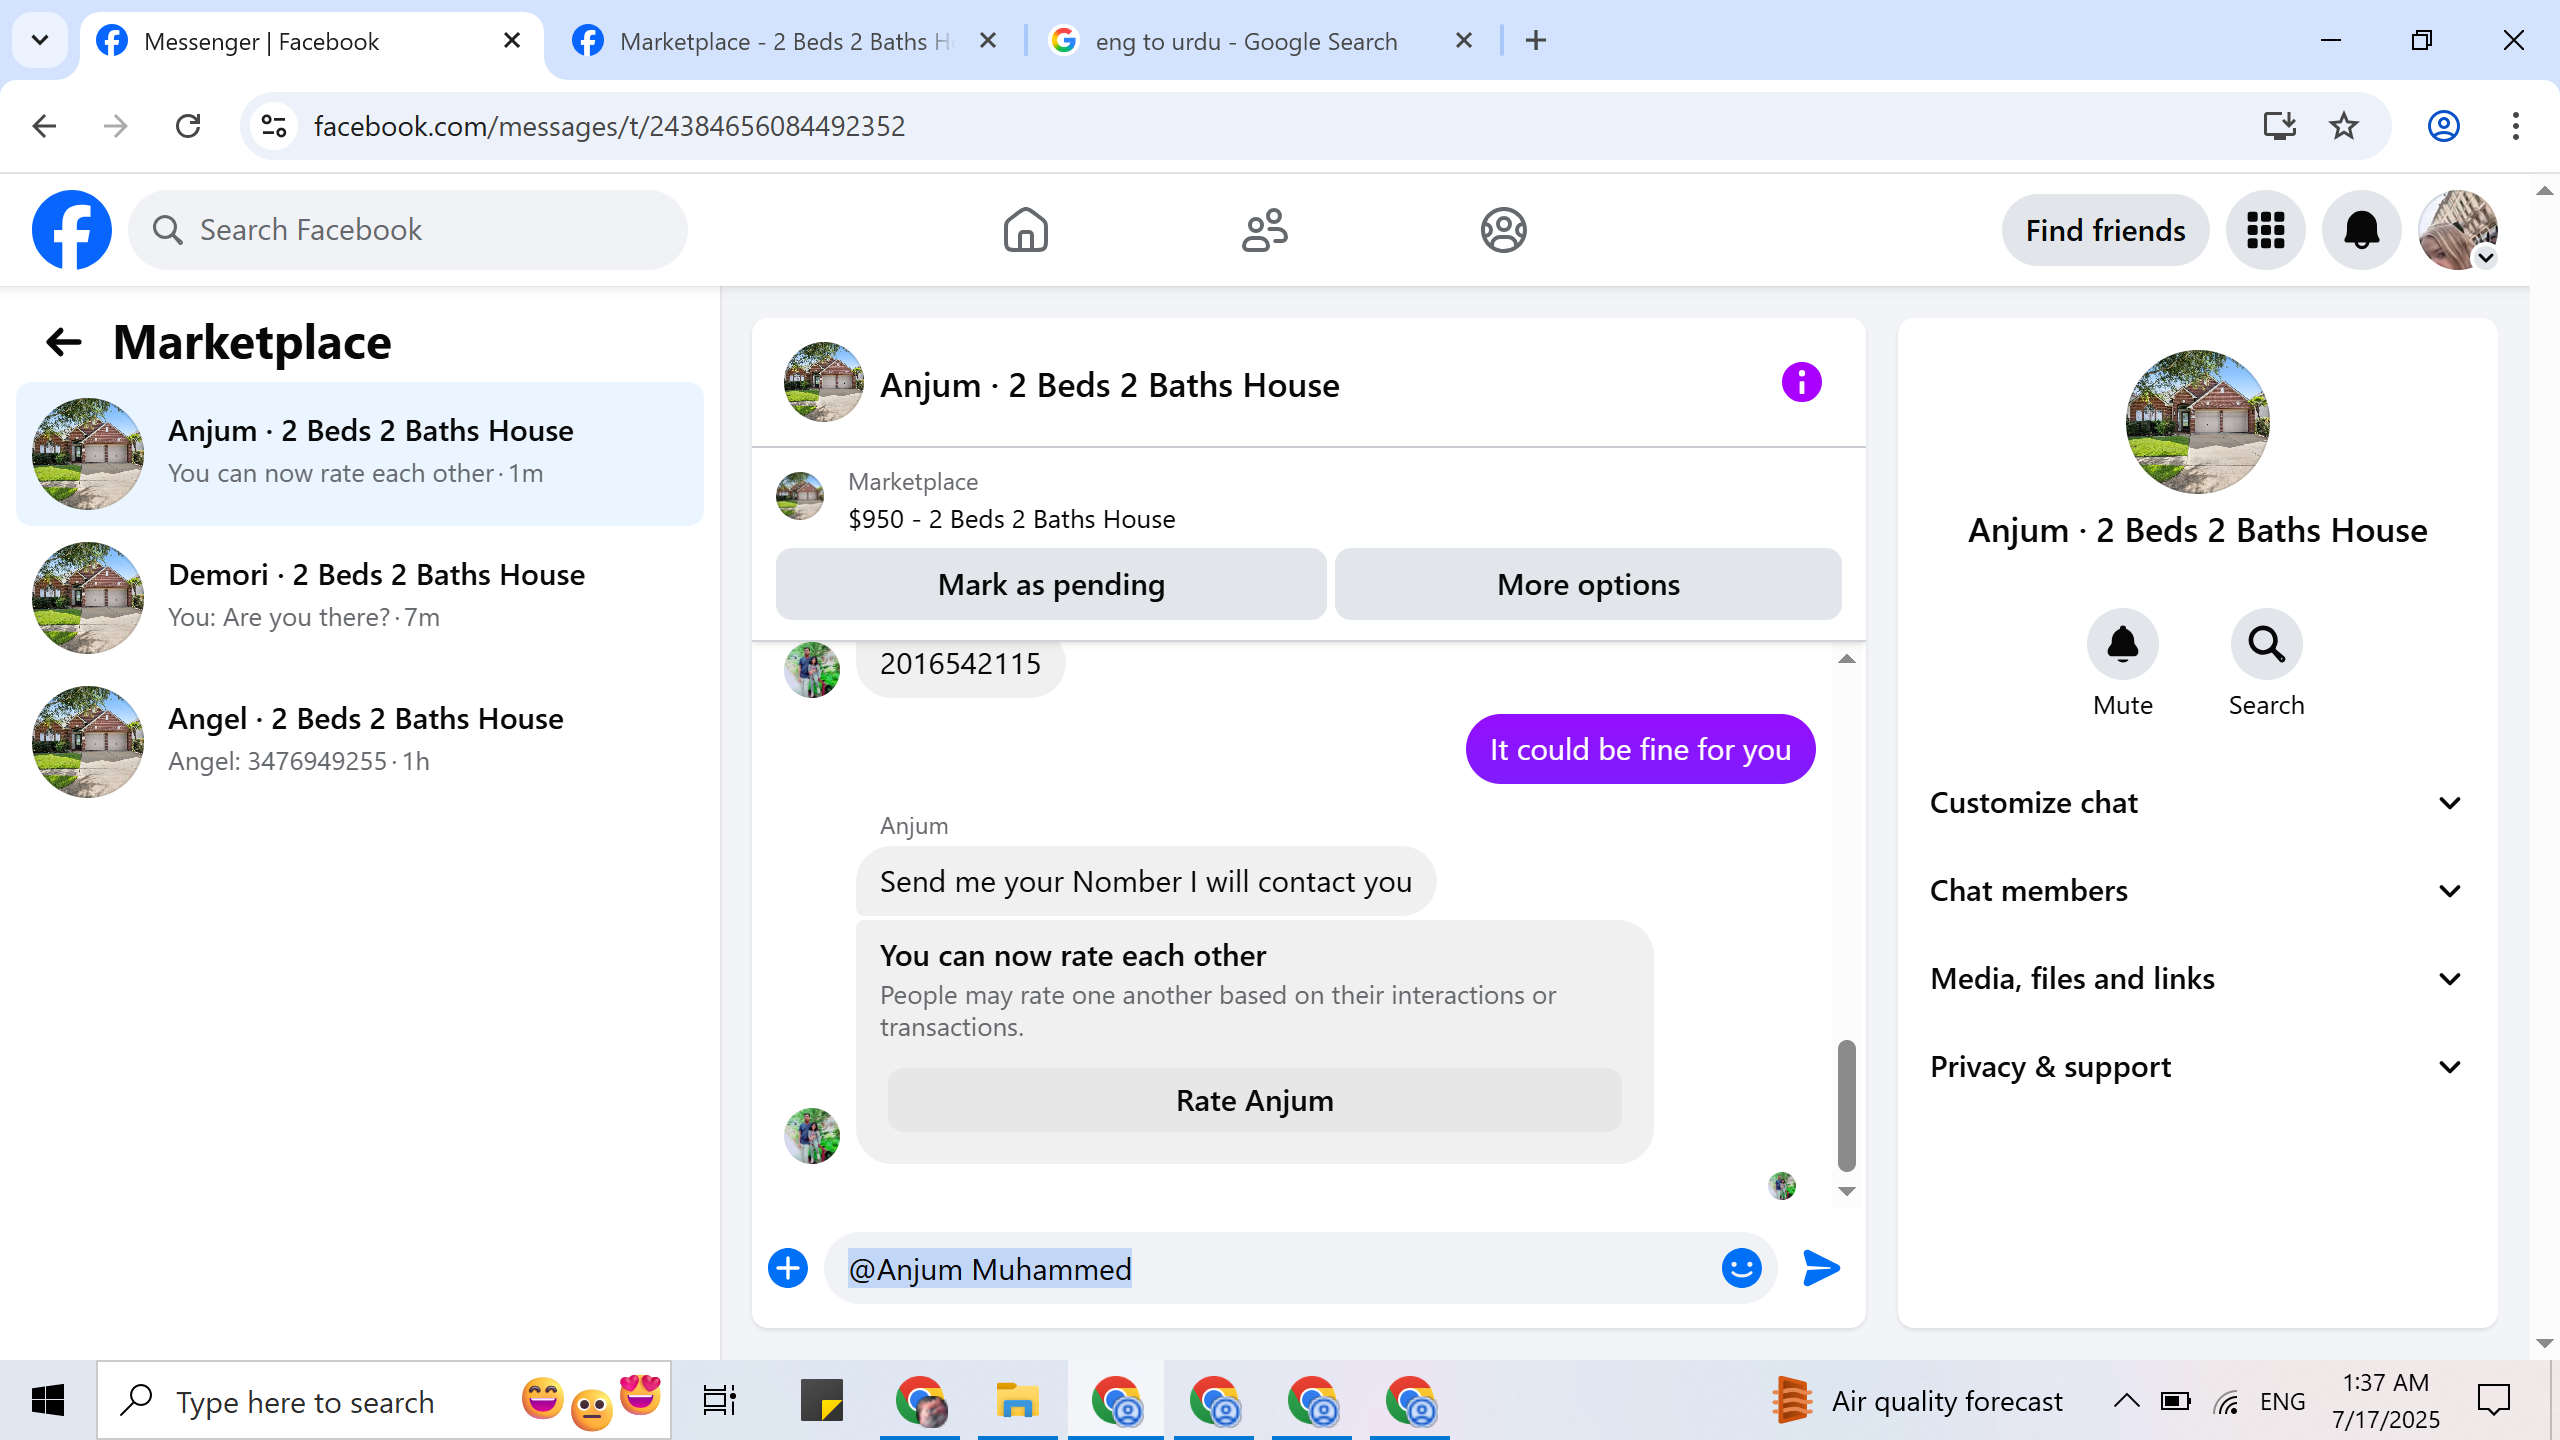Open the Groups icon in top navigation

click(1503, 230)
